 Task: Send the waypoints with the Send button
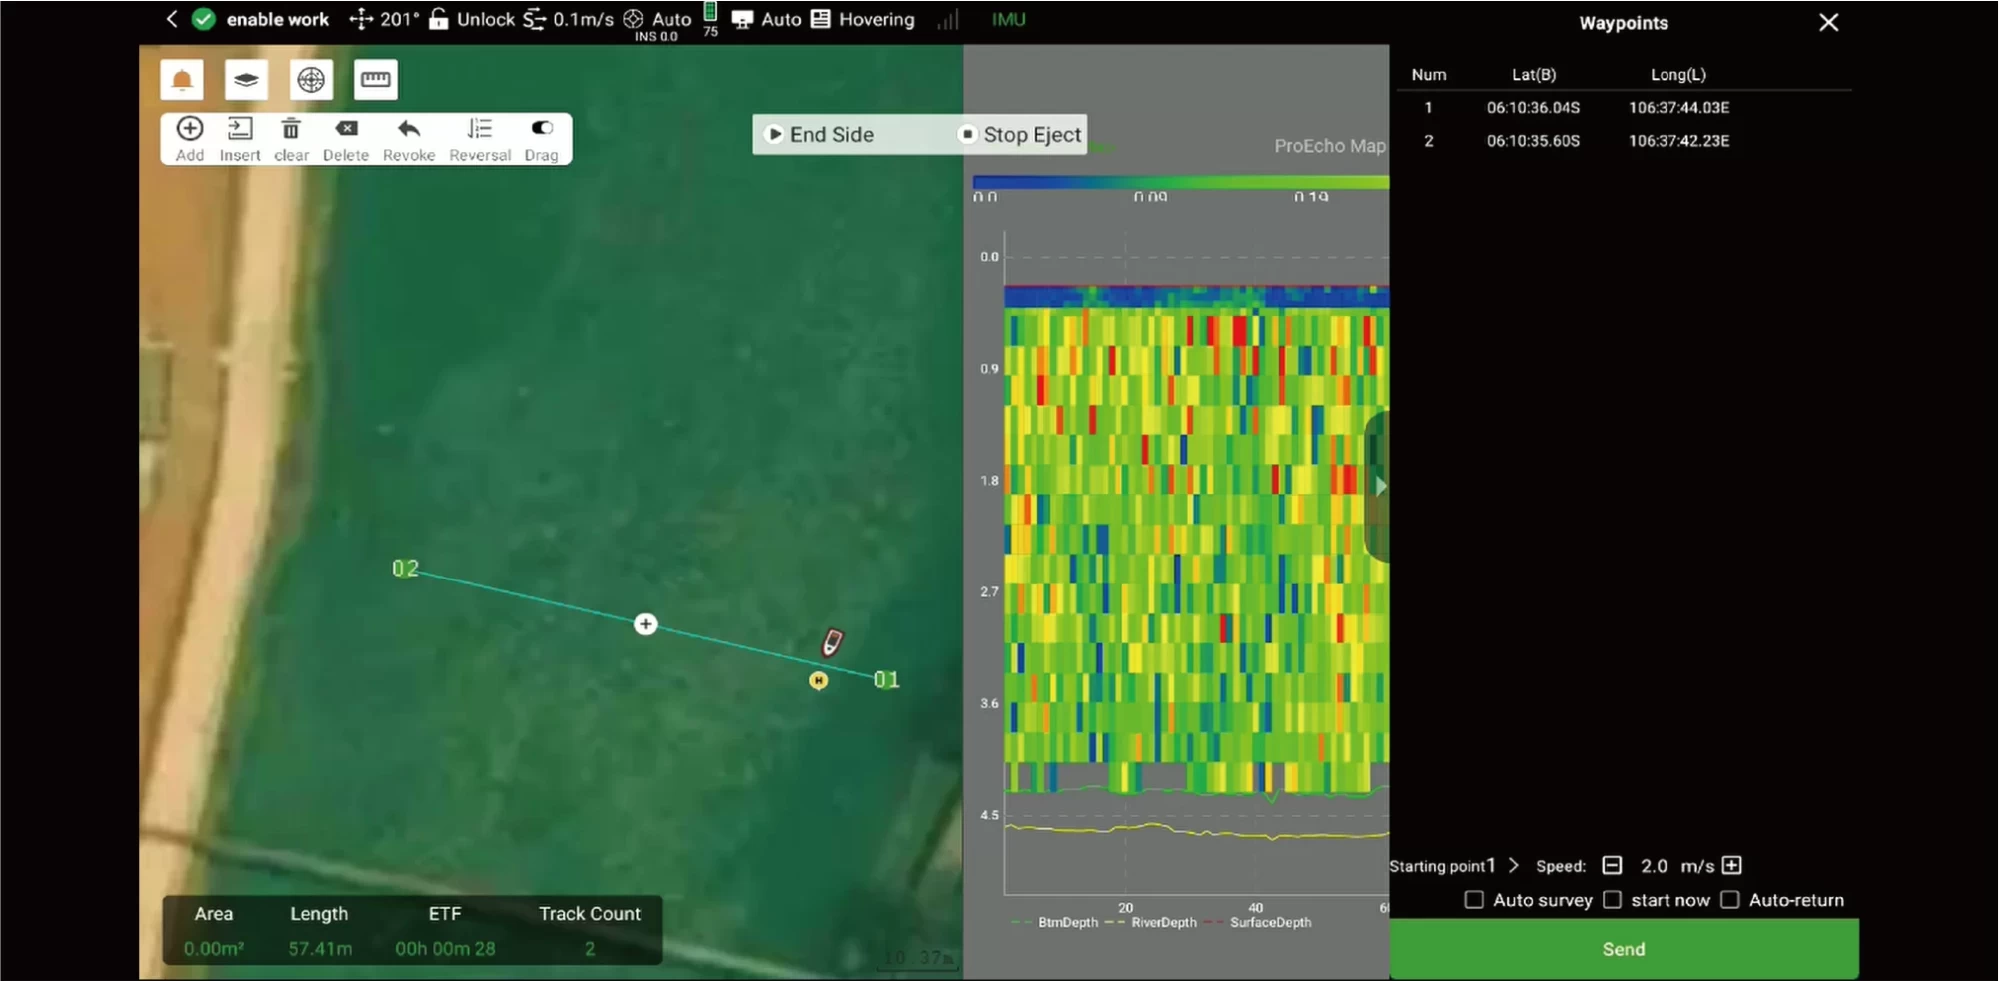pos(1624,949)
